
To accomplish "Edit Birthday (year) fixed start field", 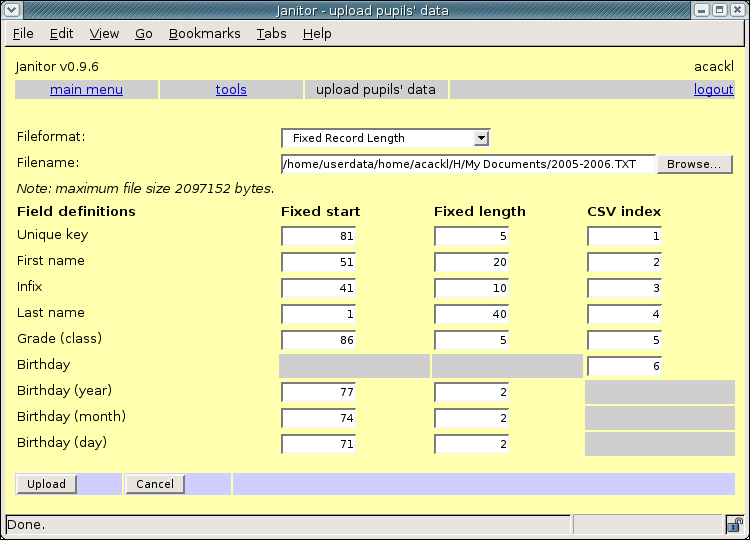I will pyautogui.click(x=319, y=392).
